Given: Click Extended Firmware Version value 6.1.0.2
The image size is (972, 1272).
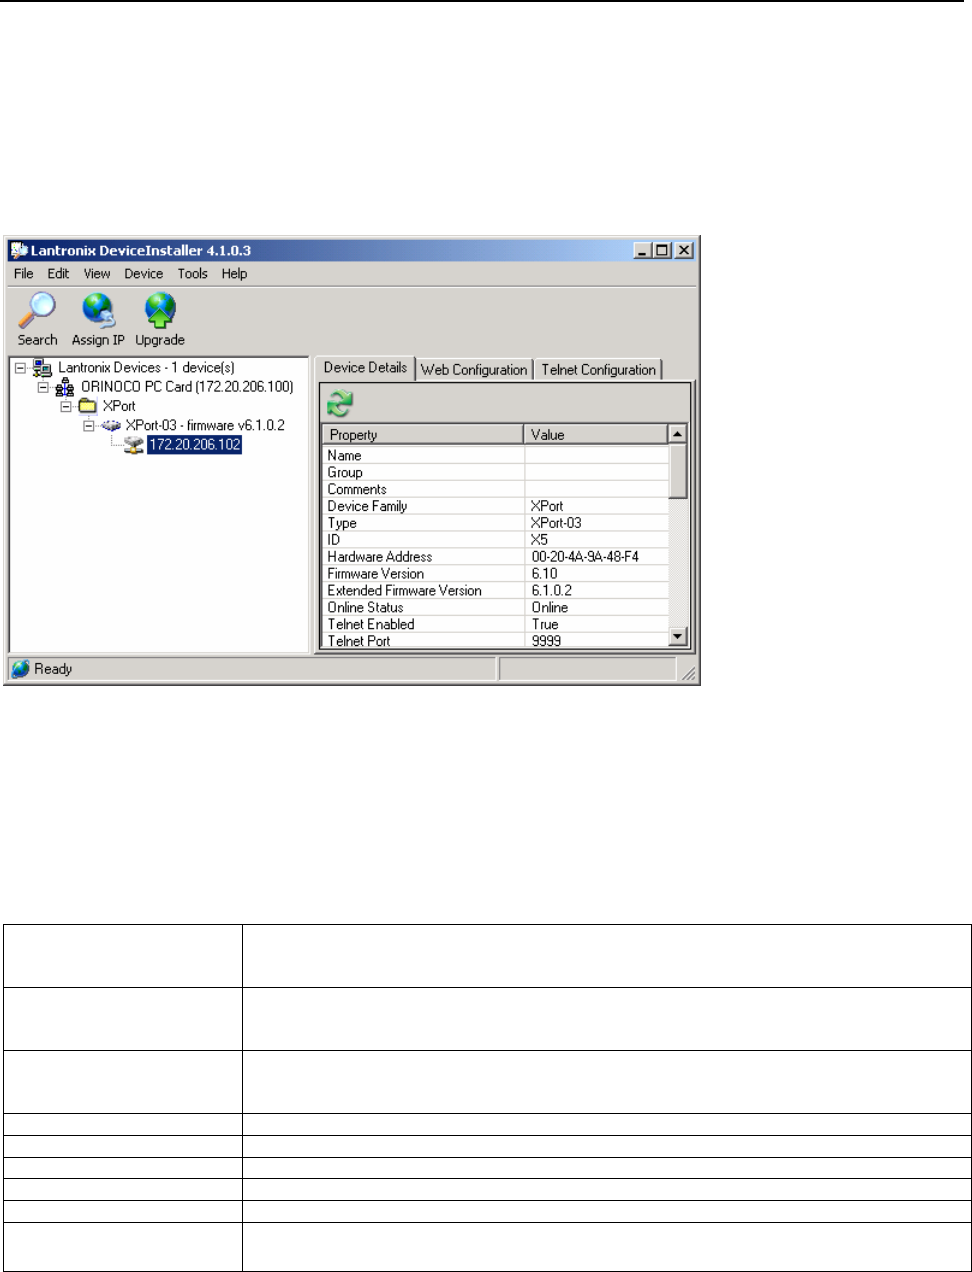Looking at the screenshot, I should coord(551,591).
